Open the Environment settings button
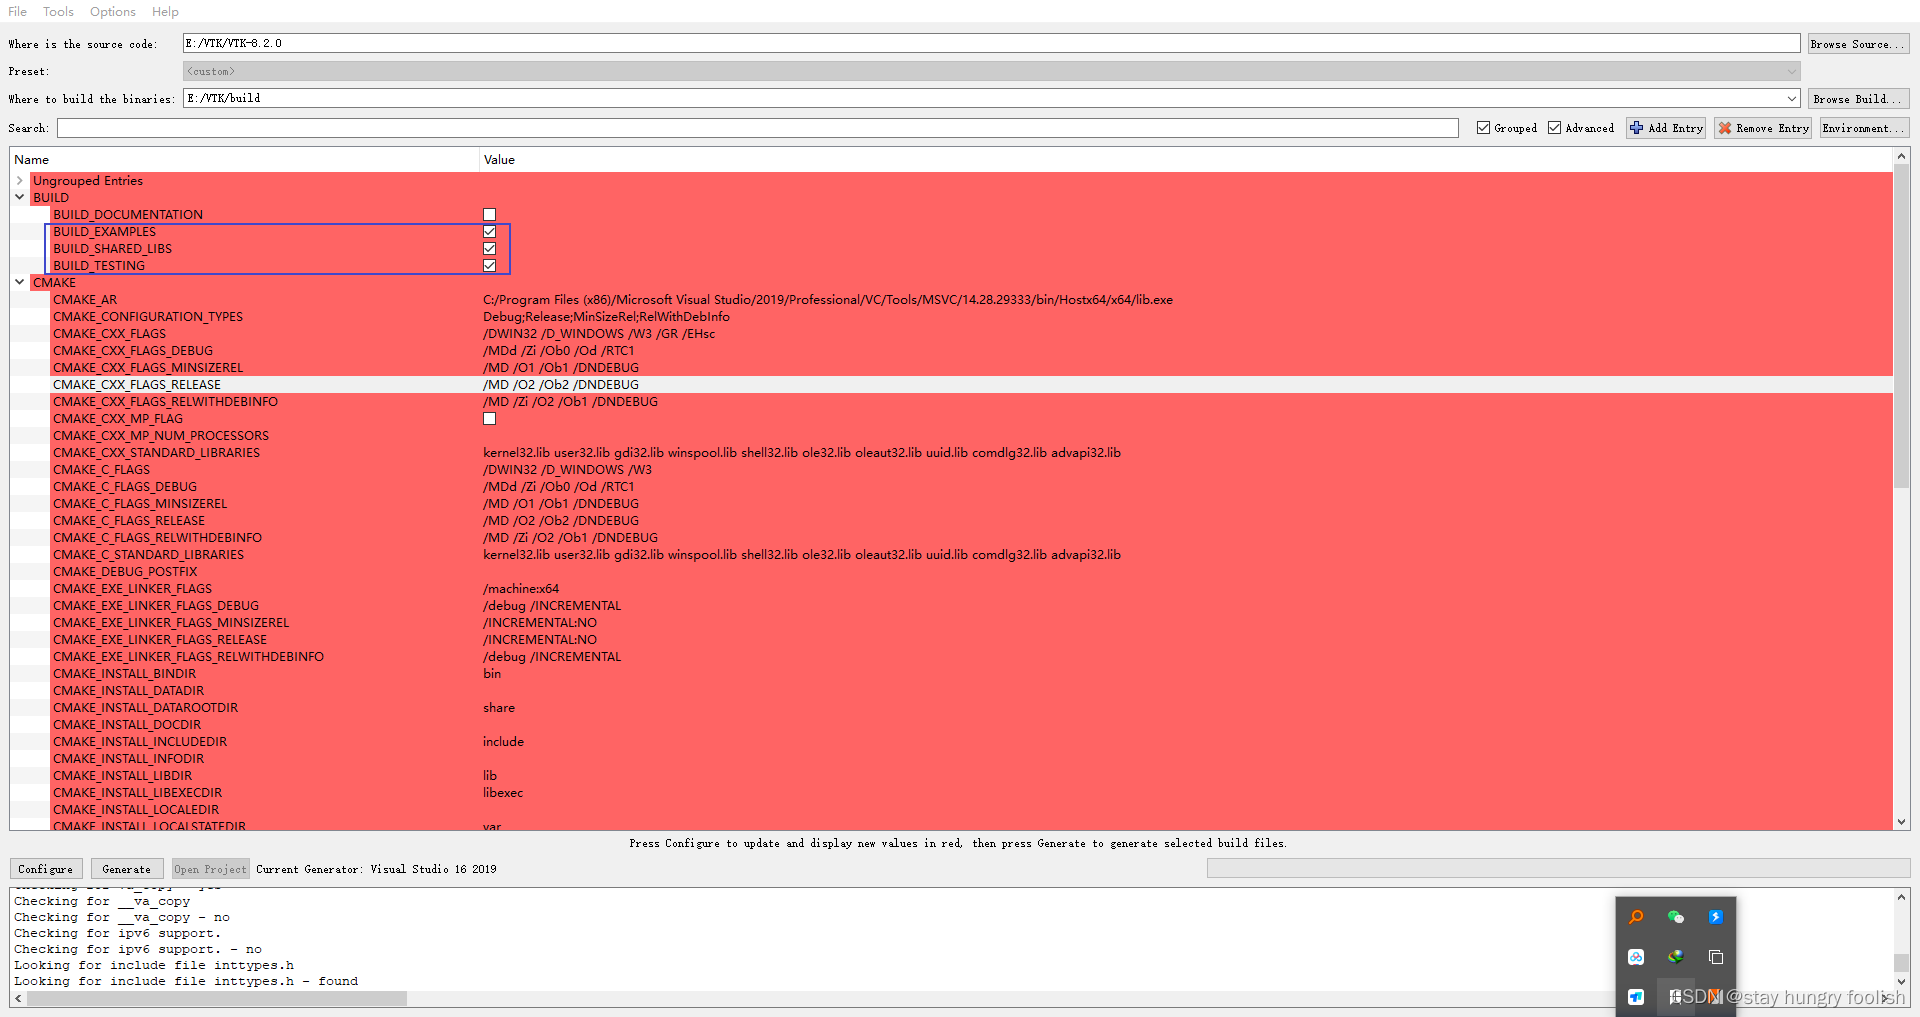The width and height of the screenshot is (1920, 1017). click(1864, 128)
